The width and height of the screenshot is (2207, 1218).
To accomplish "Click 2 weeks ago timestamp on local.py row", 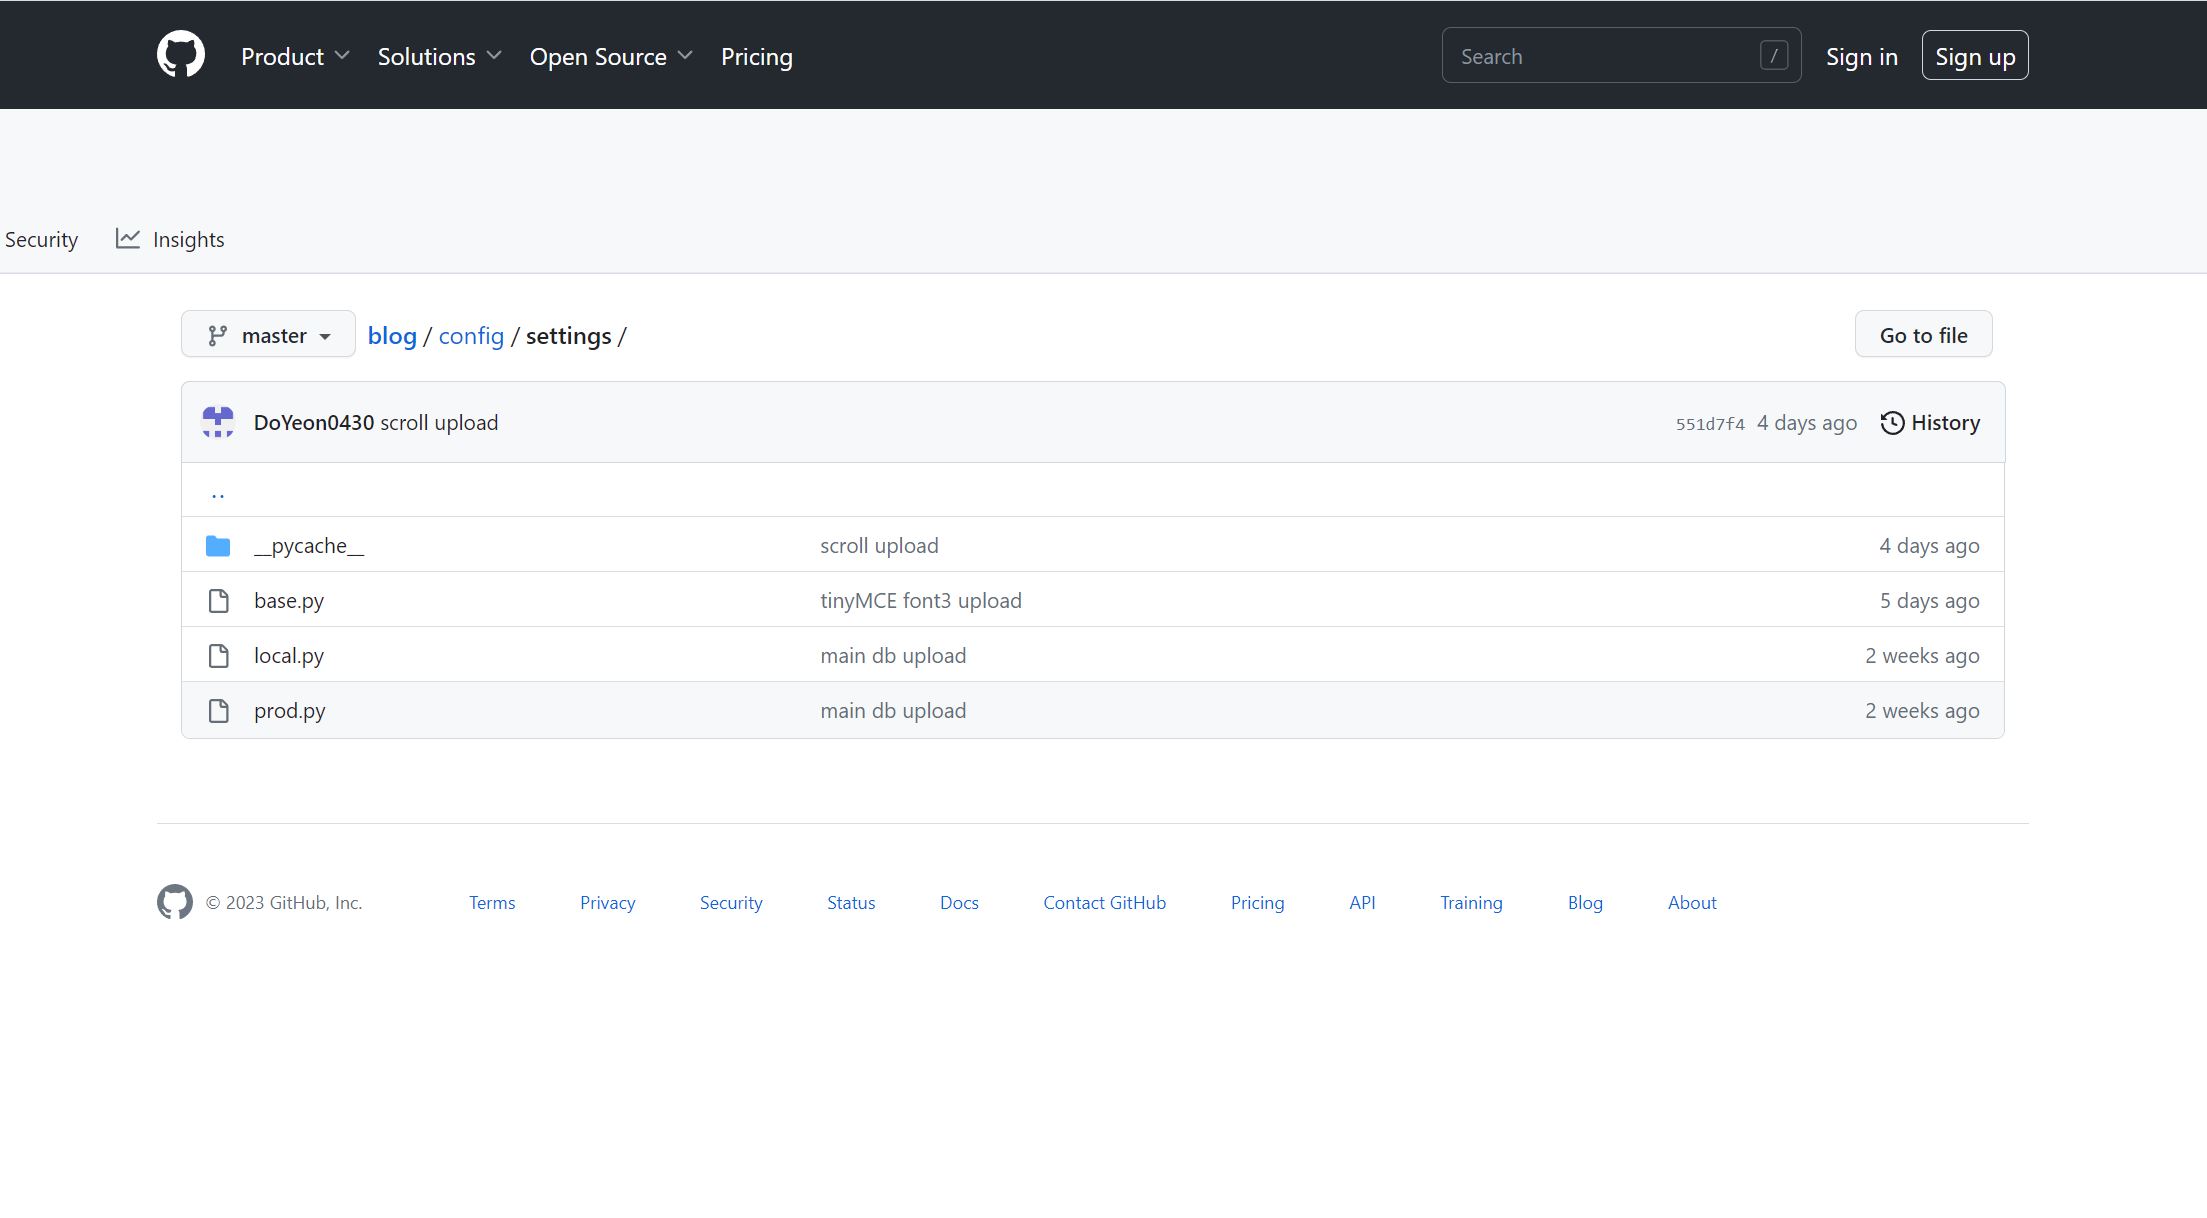I will tap(1922, 655).
